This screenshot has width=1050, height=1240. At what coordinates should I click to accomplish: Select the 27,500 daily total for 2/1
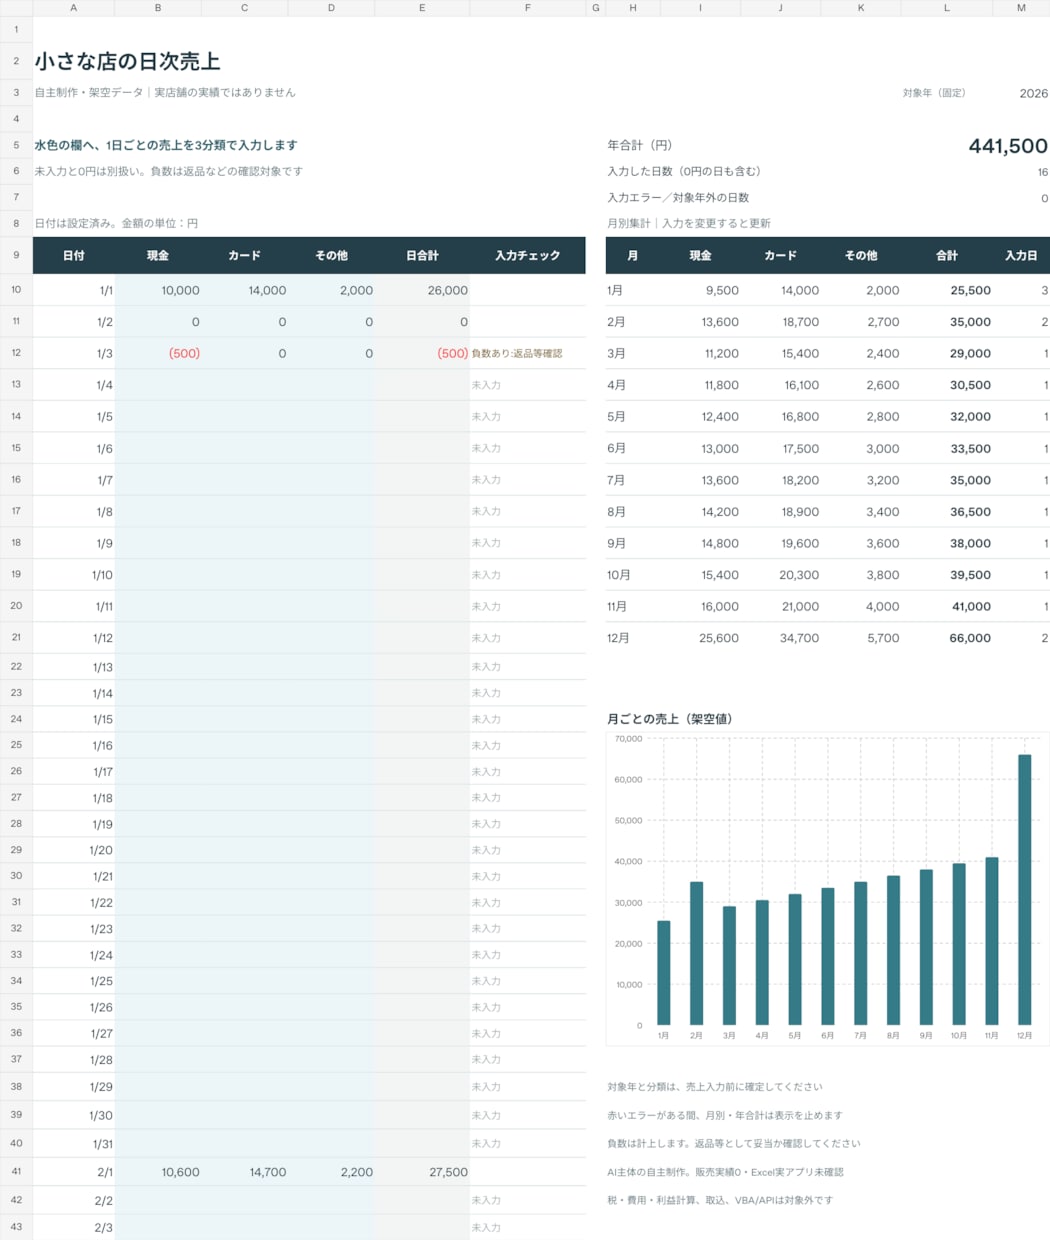click(x=422, y=1172)
